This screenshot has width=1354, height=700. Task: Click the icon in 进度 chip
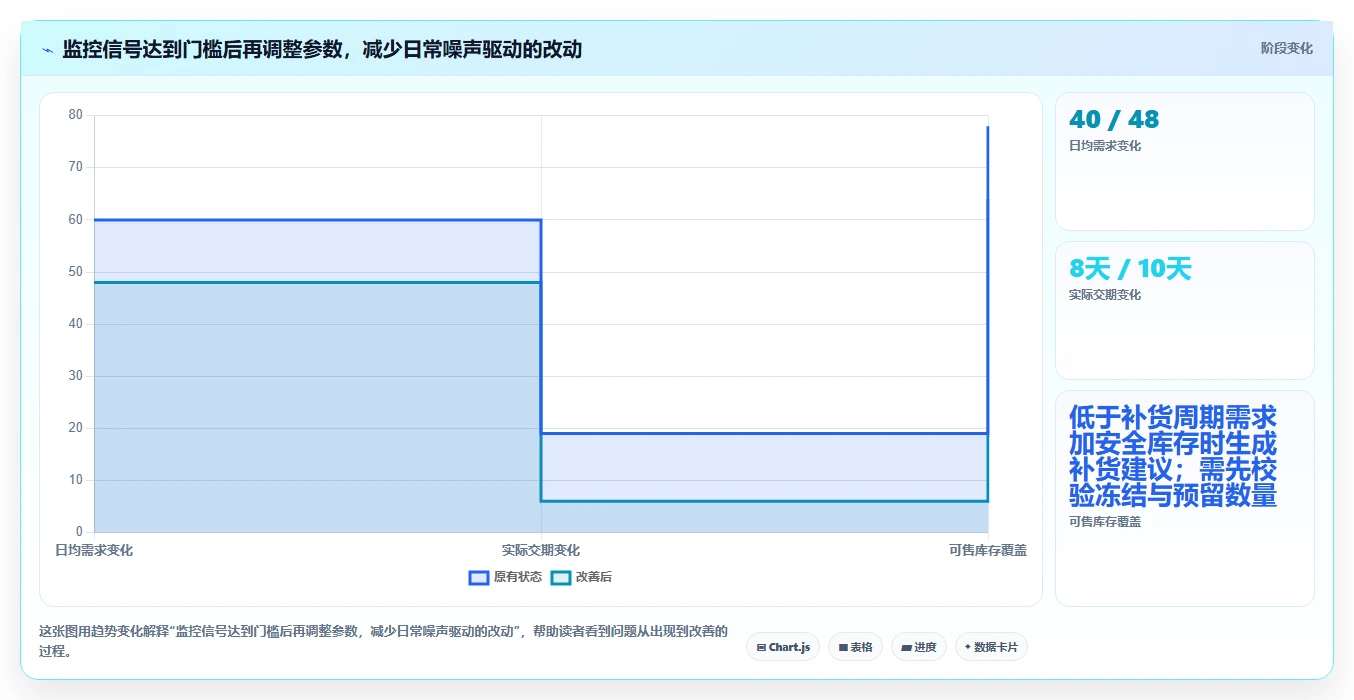pyautogui.click(x=906, y=648)
